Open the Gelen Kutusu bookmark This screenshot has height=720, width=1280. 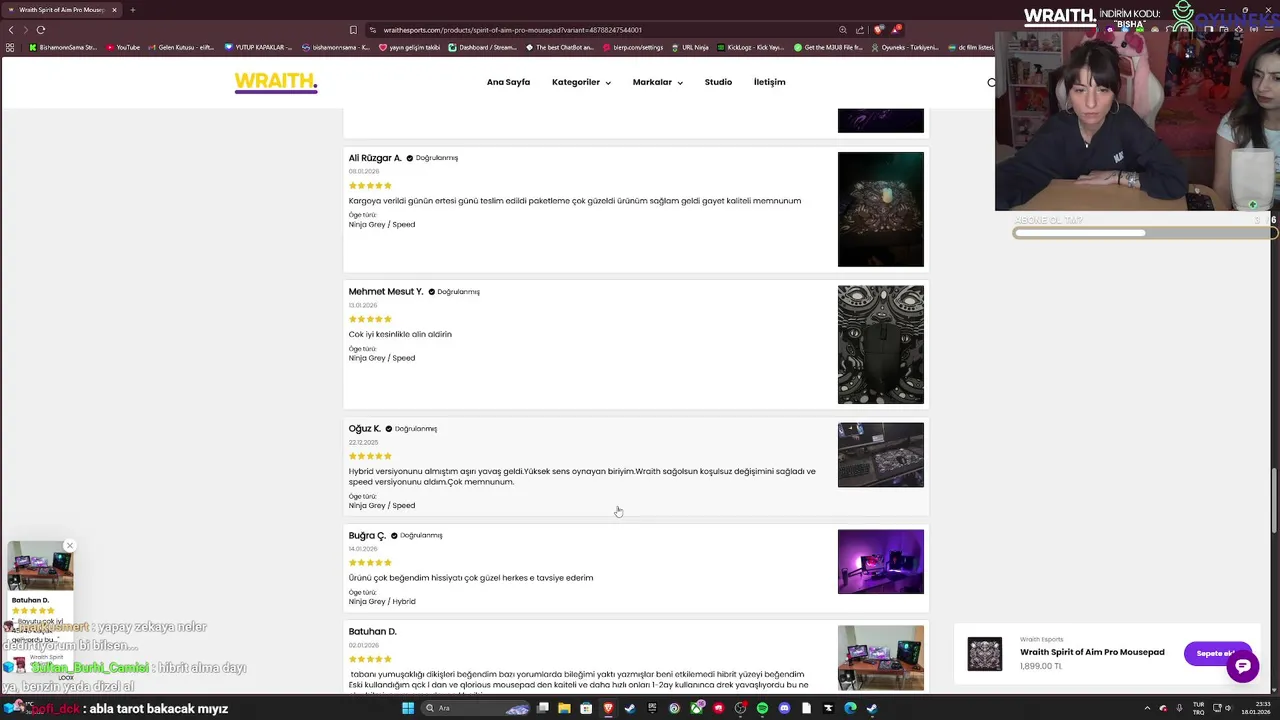pos(182,47)
